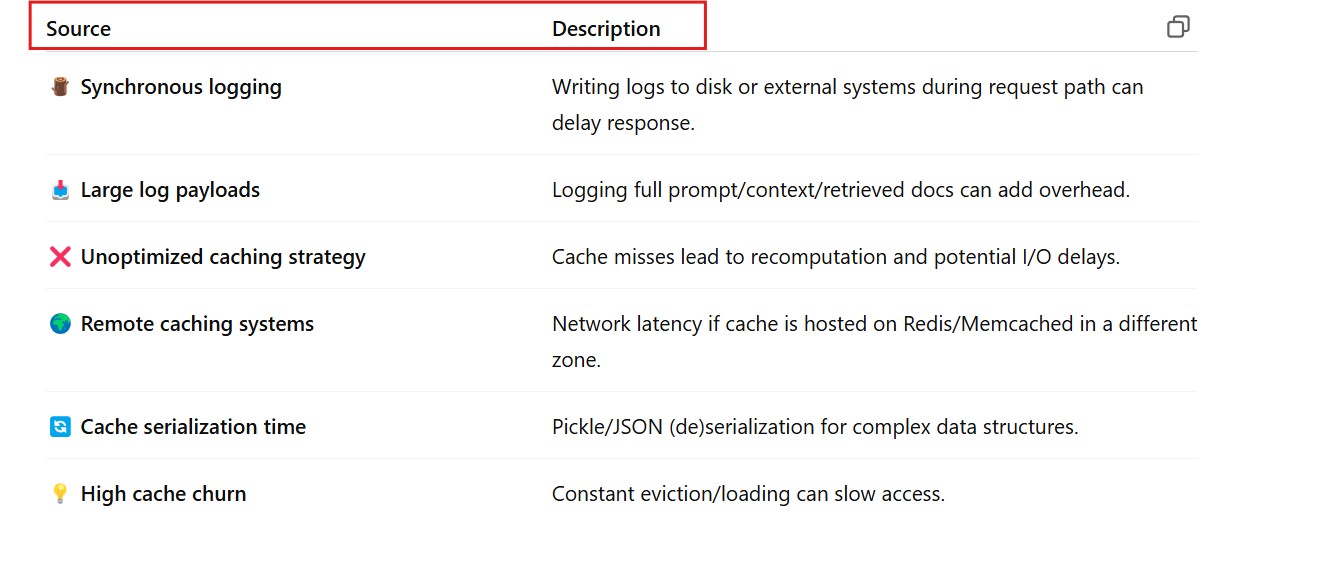Click the copy table icon

point(1178,27)
